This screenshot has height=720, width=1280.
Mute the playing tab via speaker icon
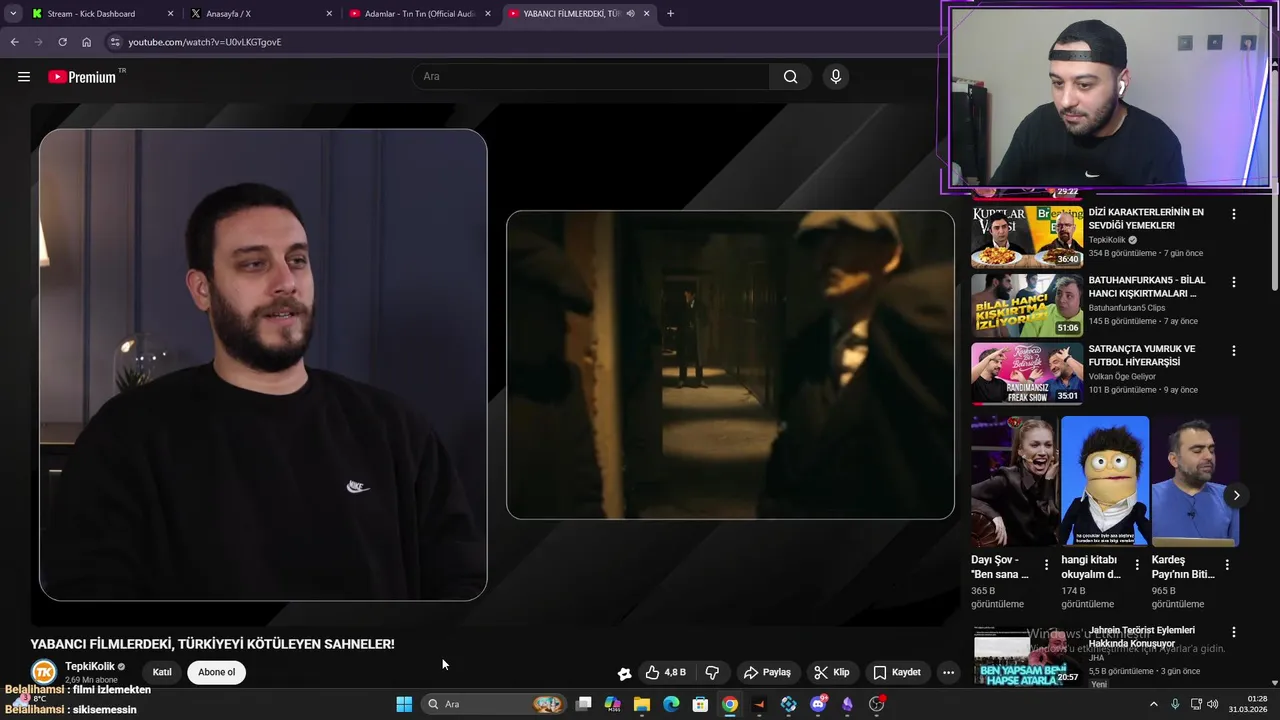coord(630,14)
